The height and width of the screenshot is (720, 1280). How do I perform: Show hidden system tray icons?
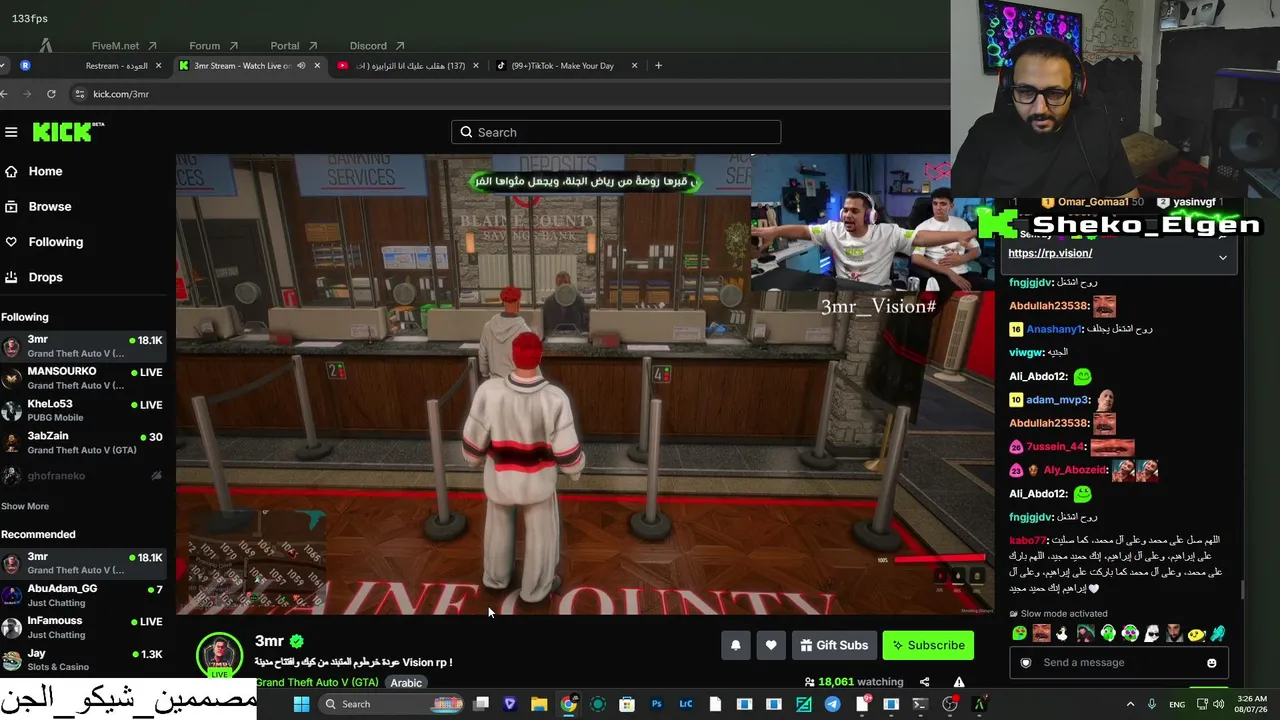point(1131,704)
